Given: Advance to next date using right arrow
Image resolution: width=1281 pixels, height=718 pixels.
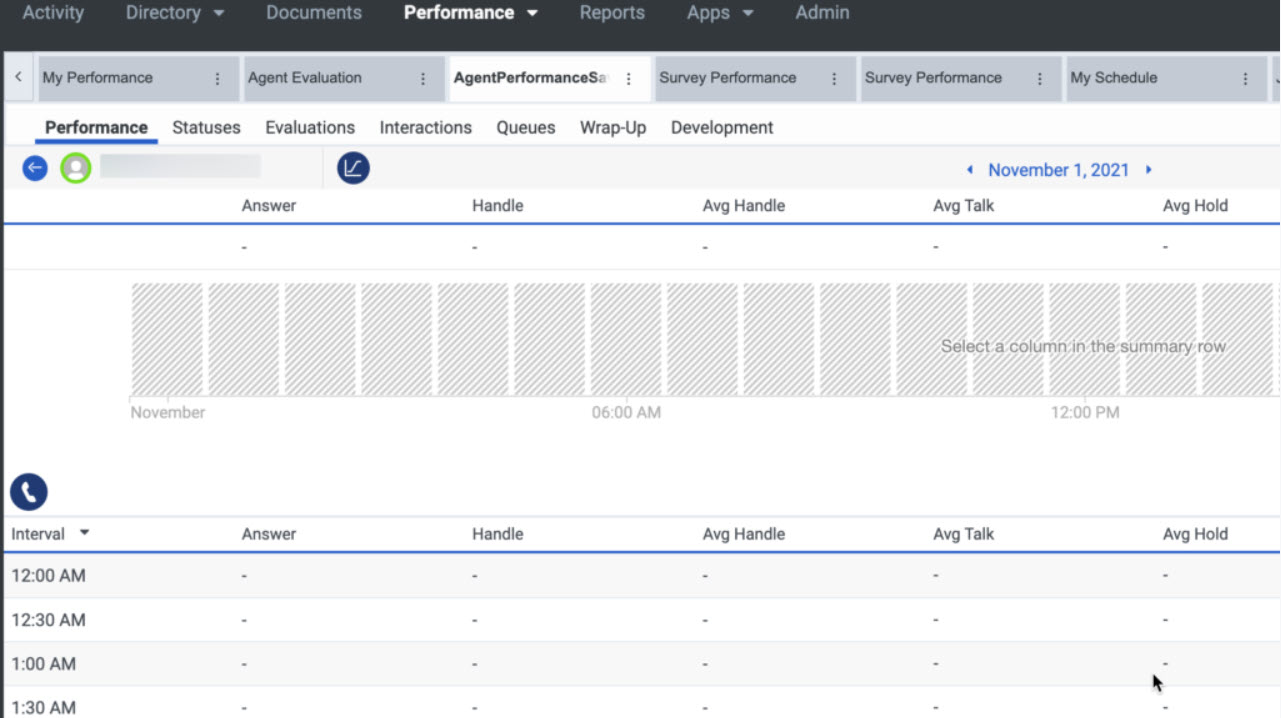Looking at the screenshot, I should pos(1148,170).
